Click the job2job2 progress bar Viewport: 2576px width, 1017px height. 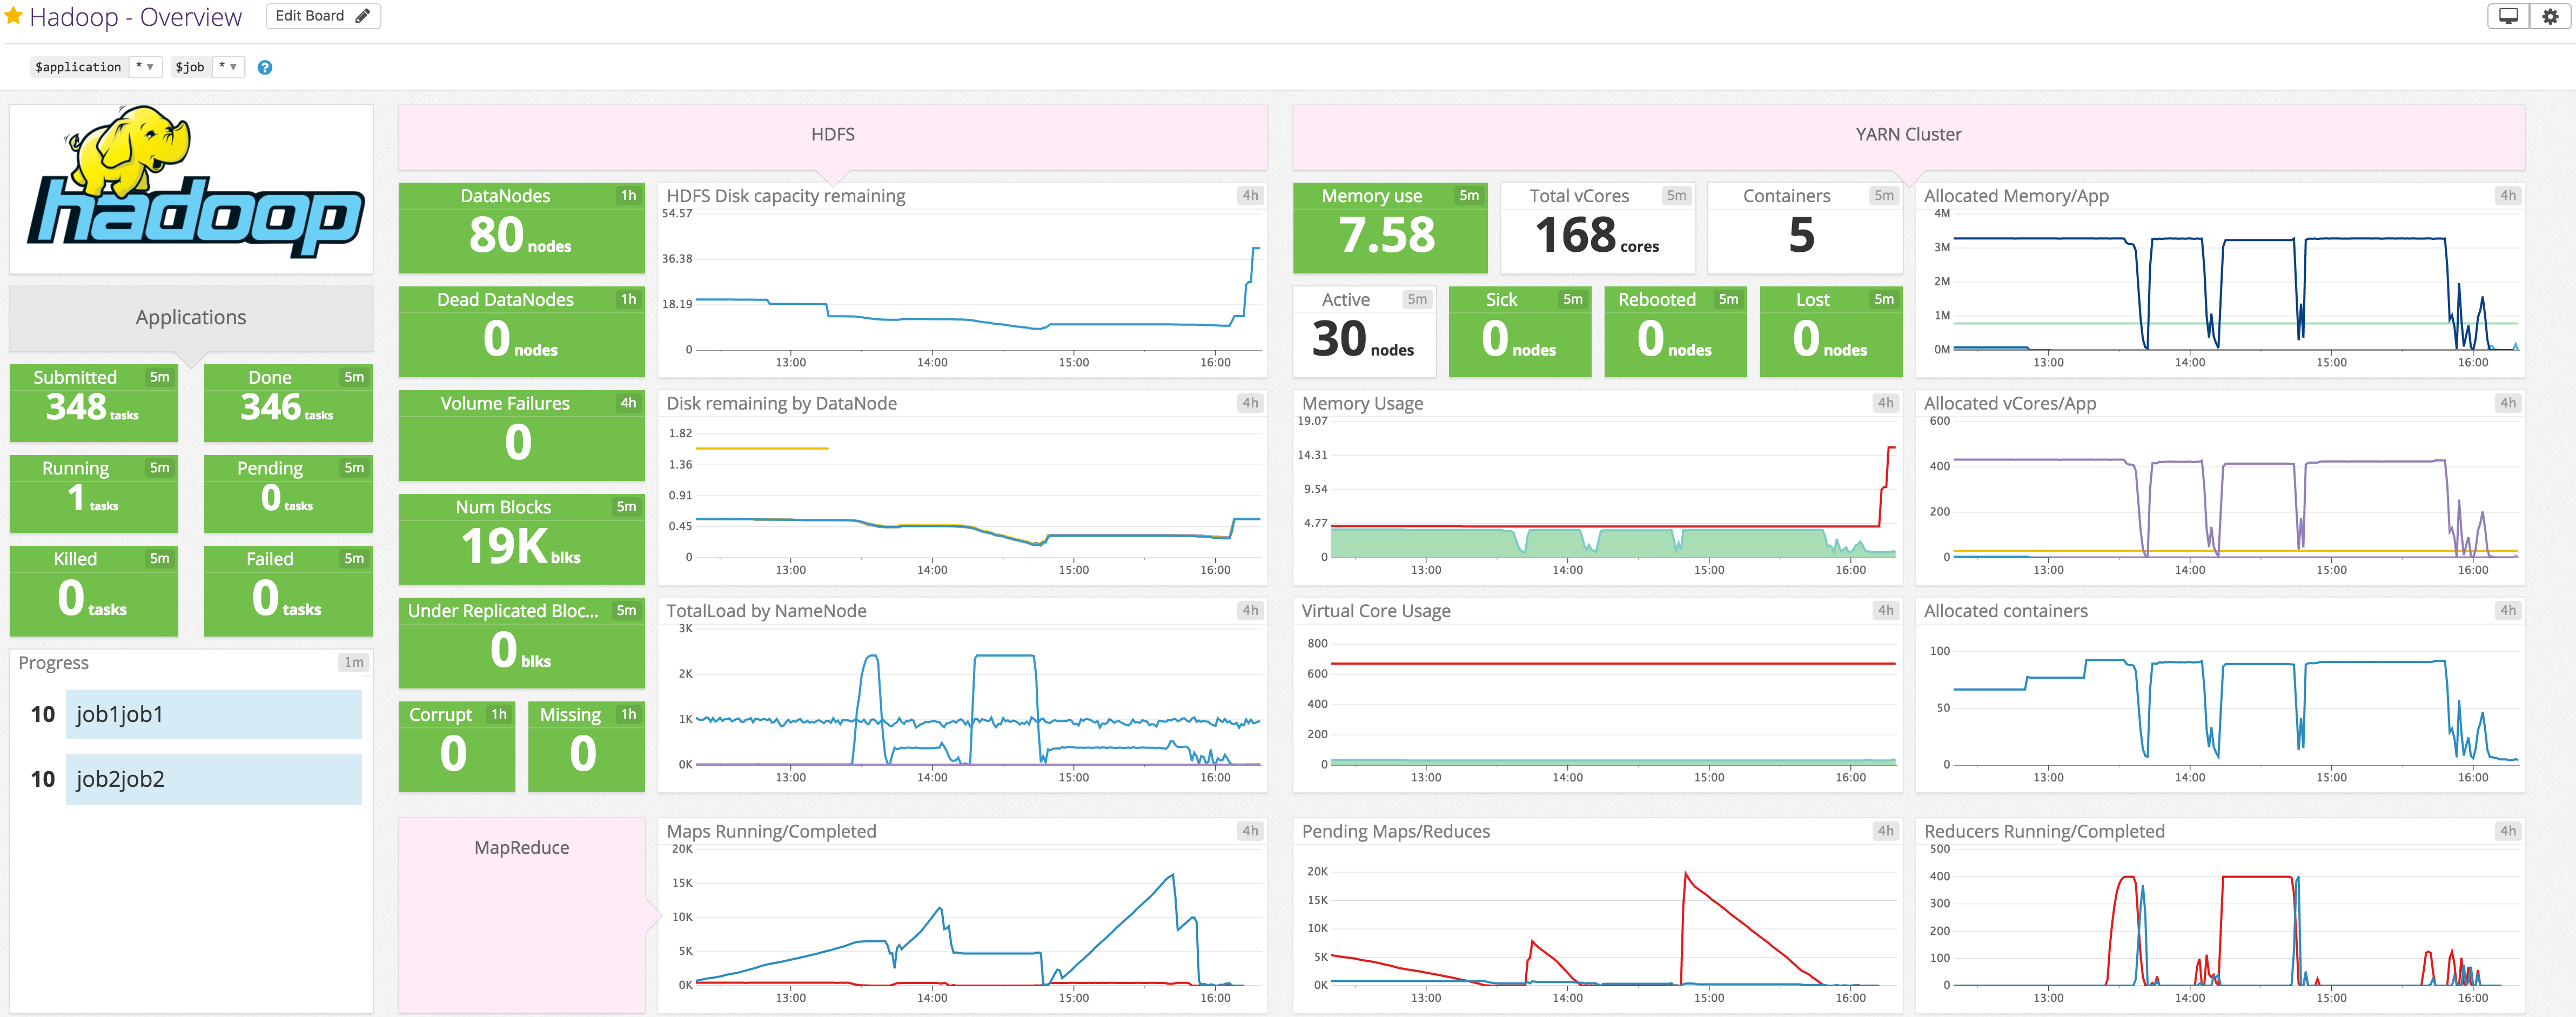click(214, 779)
